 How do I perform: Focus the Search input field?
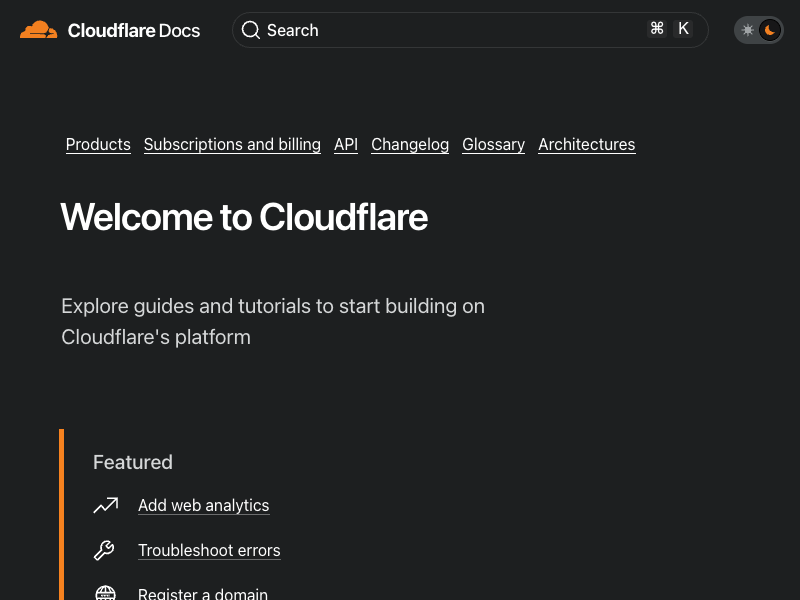(470, 30)
